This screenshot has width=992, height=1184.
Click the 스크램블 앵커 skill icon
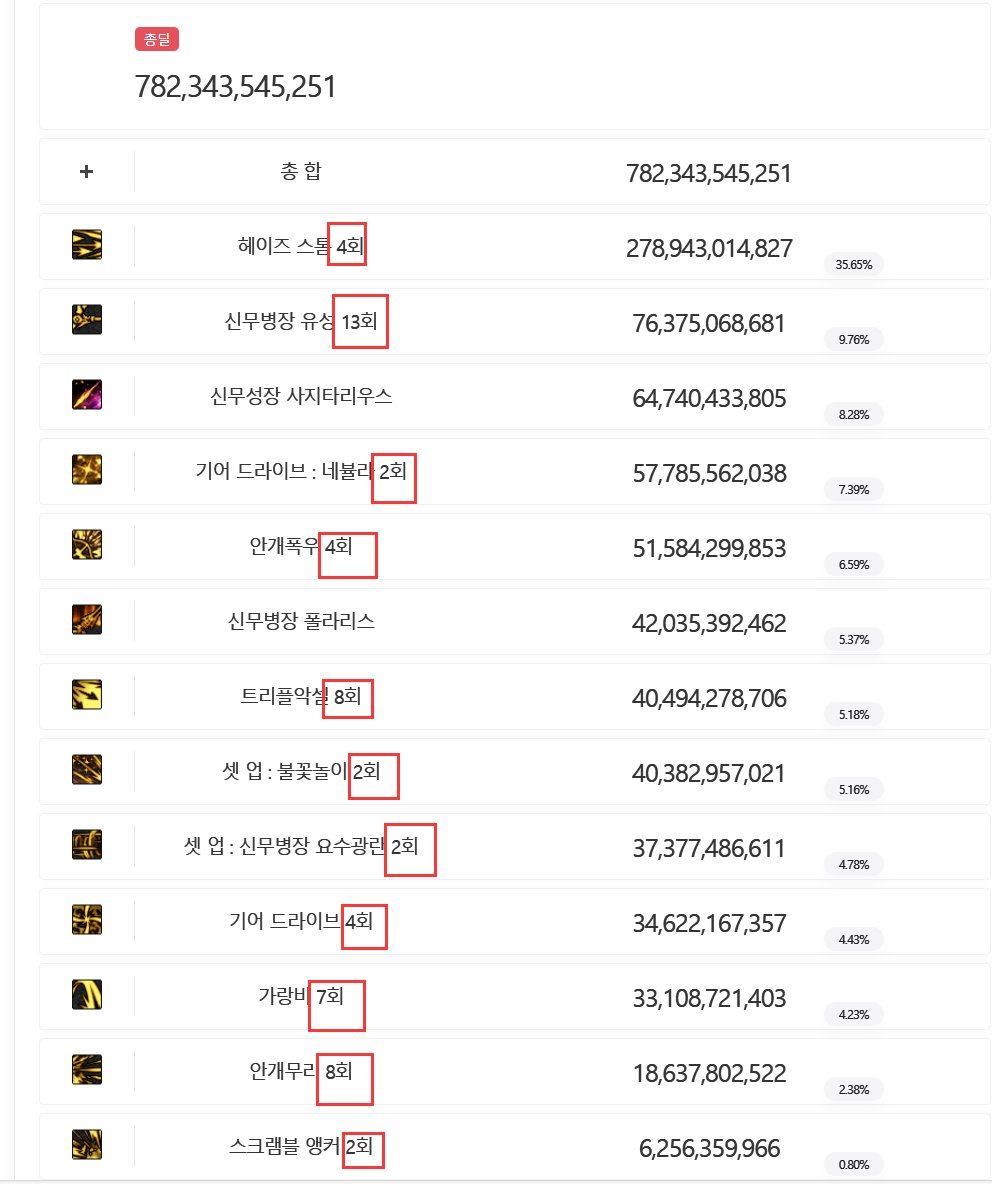coord(87,1145)
